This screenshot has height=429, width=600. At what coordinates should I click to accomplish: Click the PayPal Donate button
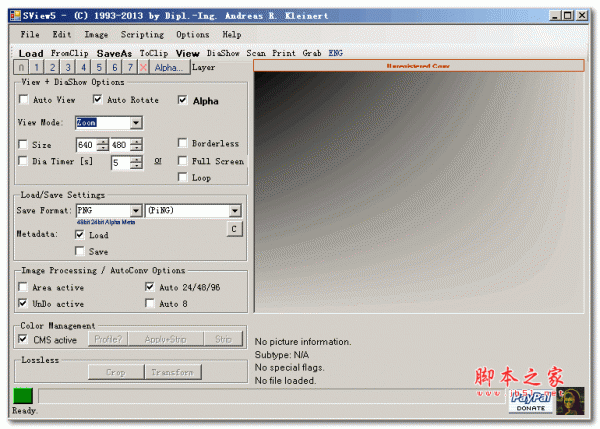531,403
